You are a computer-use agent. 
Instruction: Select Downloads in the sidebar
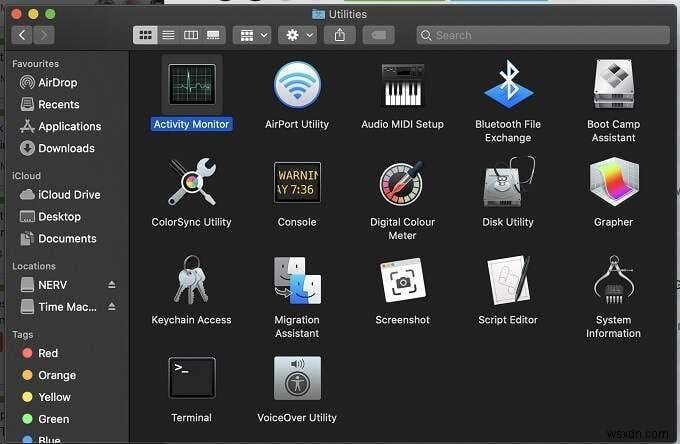click(x=67, y=148)
